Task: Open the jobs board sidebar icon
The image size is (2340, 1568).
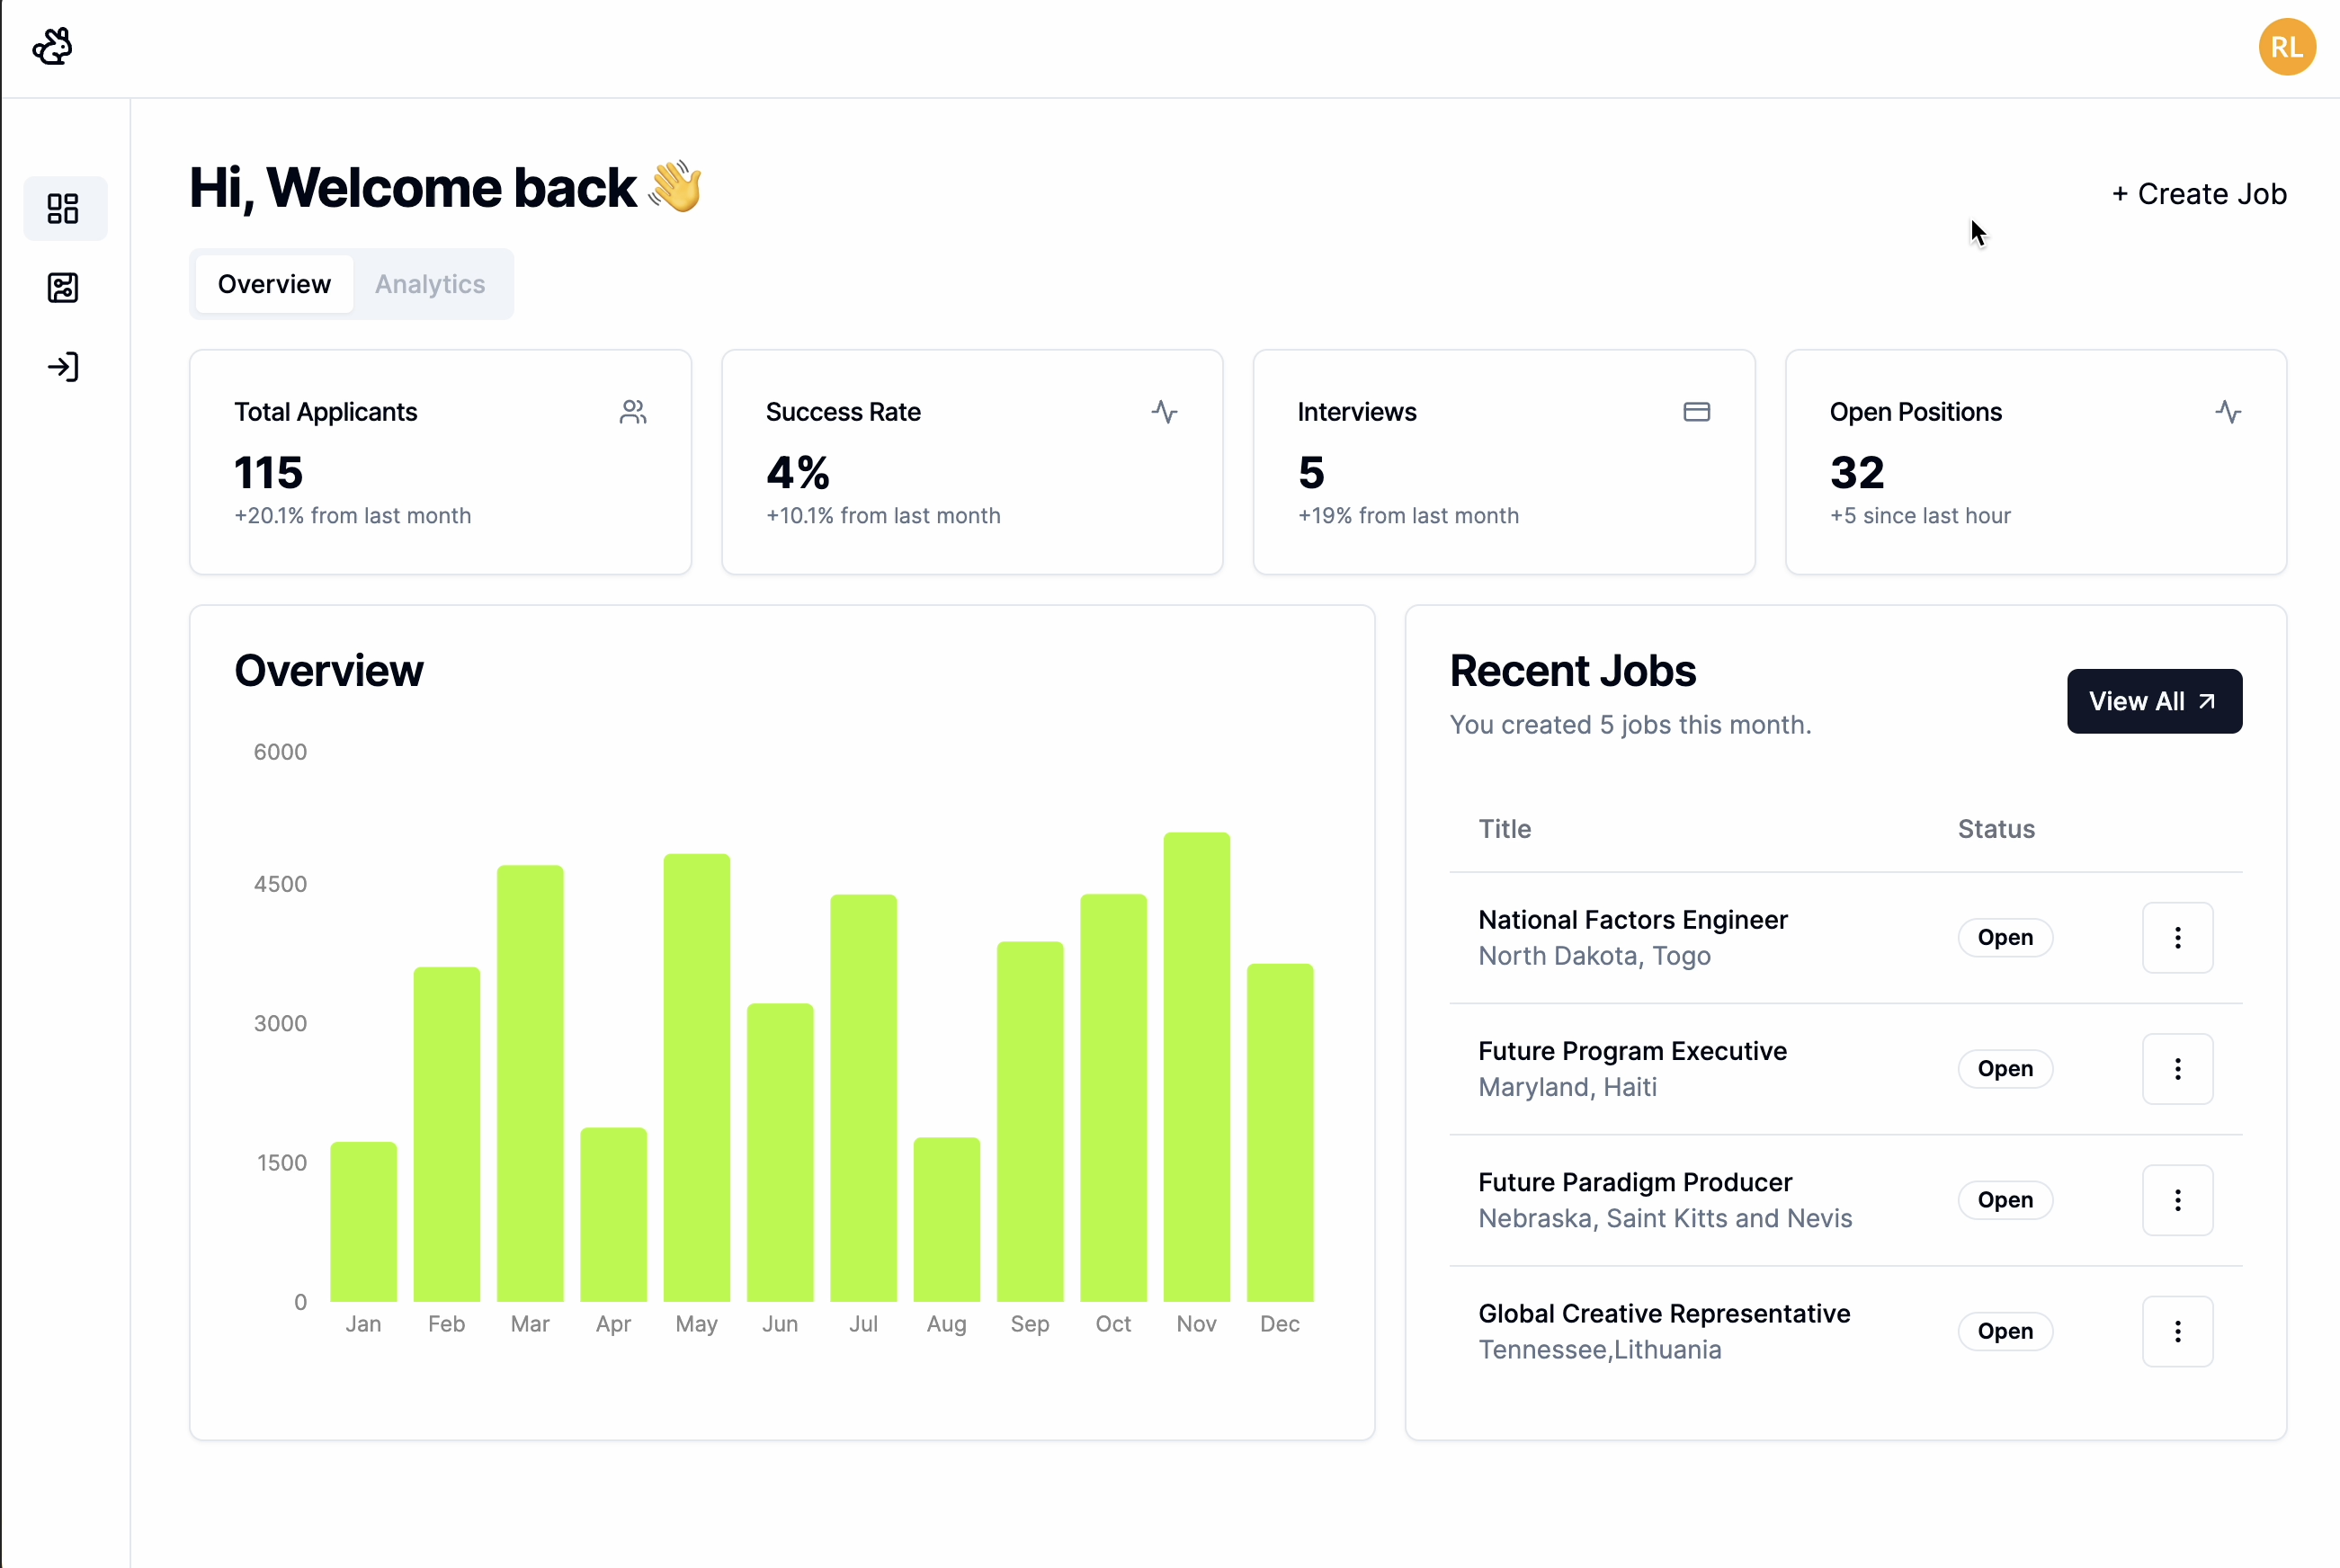Action: point(63,288)
